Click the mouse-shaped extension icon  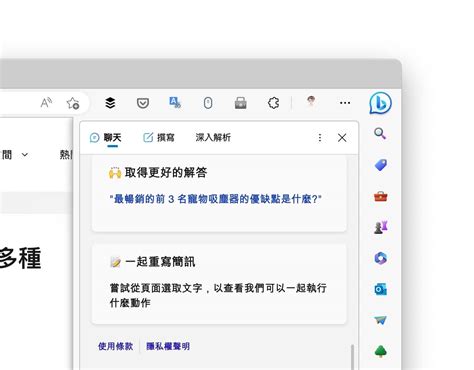pyautogui.click(x=208, y=103)
